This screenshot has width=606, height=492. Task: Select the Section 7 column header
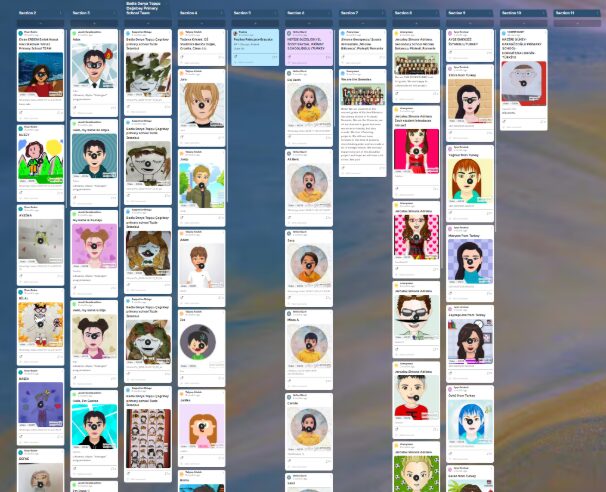coord(349,13)
